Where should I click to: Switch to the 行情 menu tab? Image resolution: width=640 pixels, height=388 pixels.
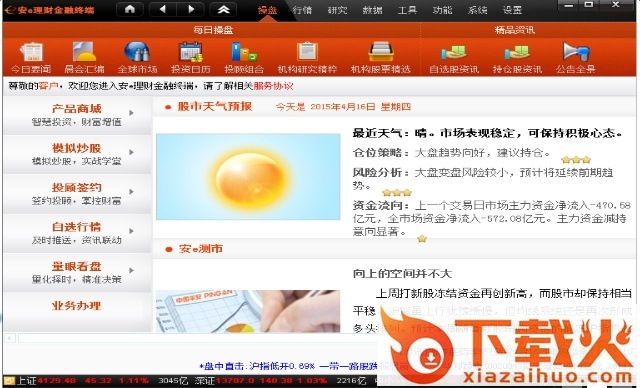[302, 10]
